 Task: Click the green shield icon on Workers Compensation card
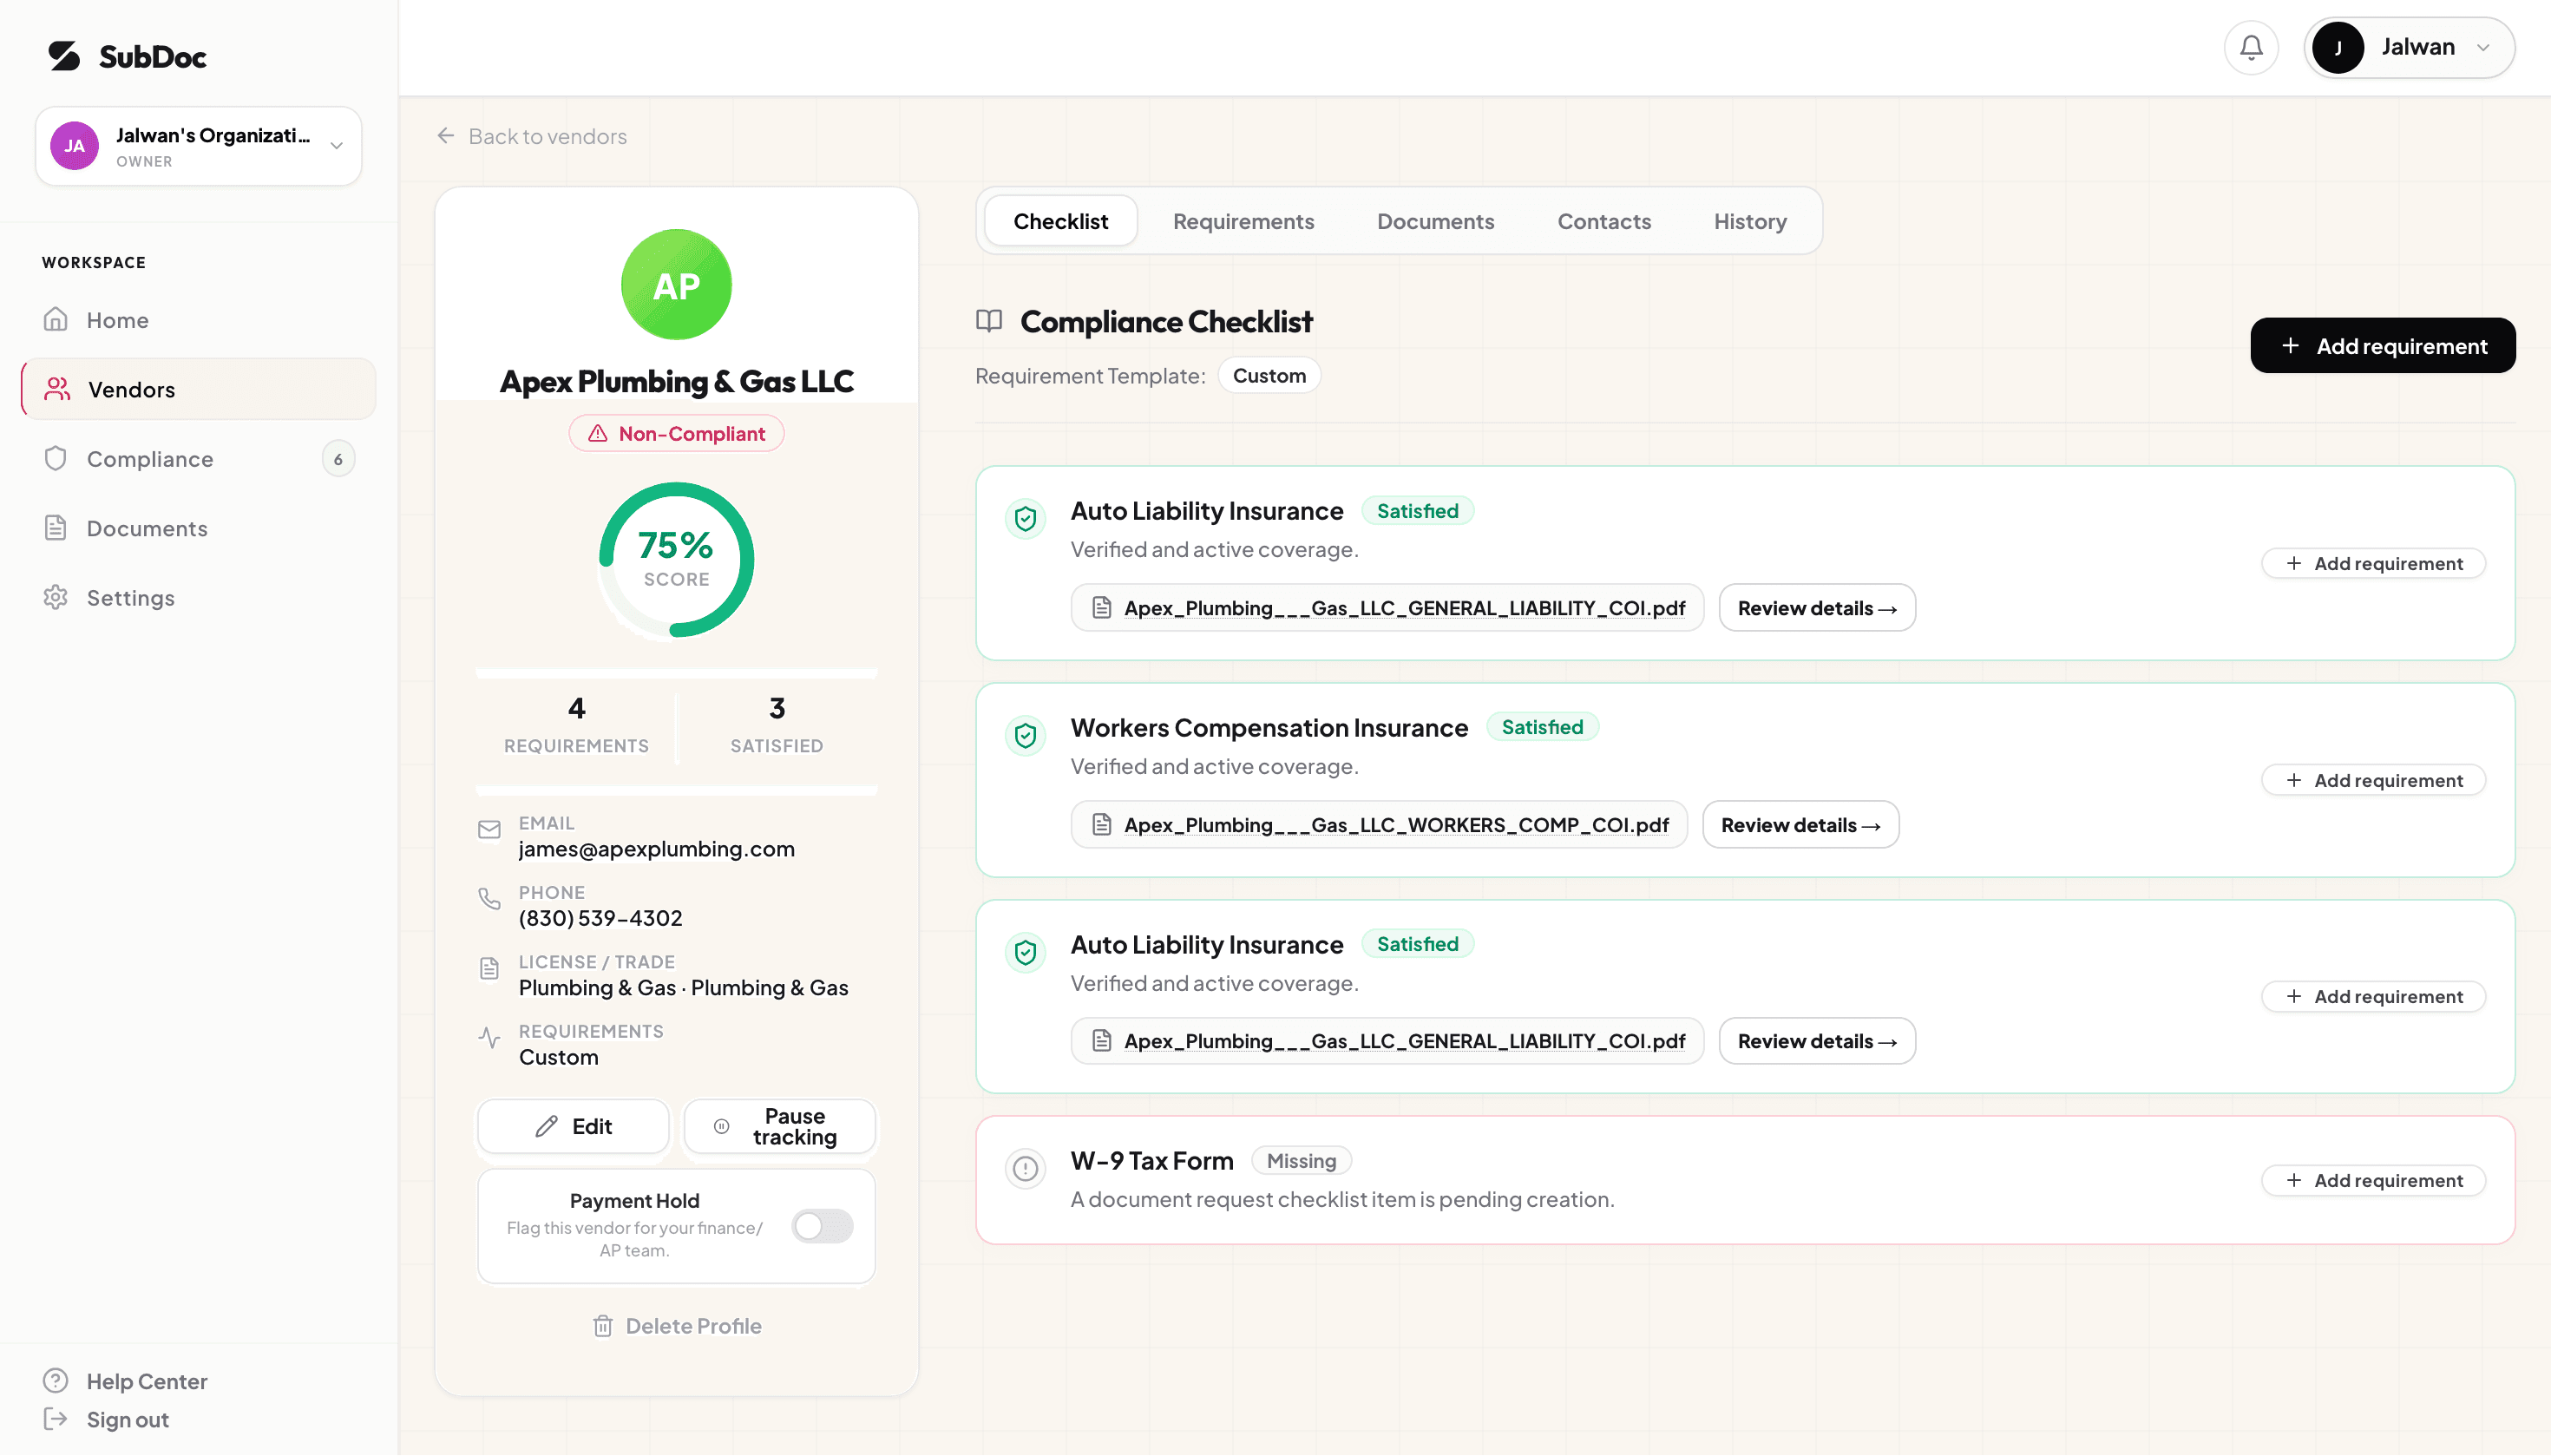click(1025, 736)
